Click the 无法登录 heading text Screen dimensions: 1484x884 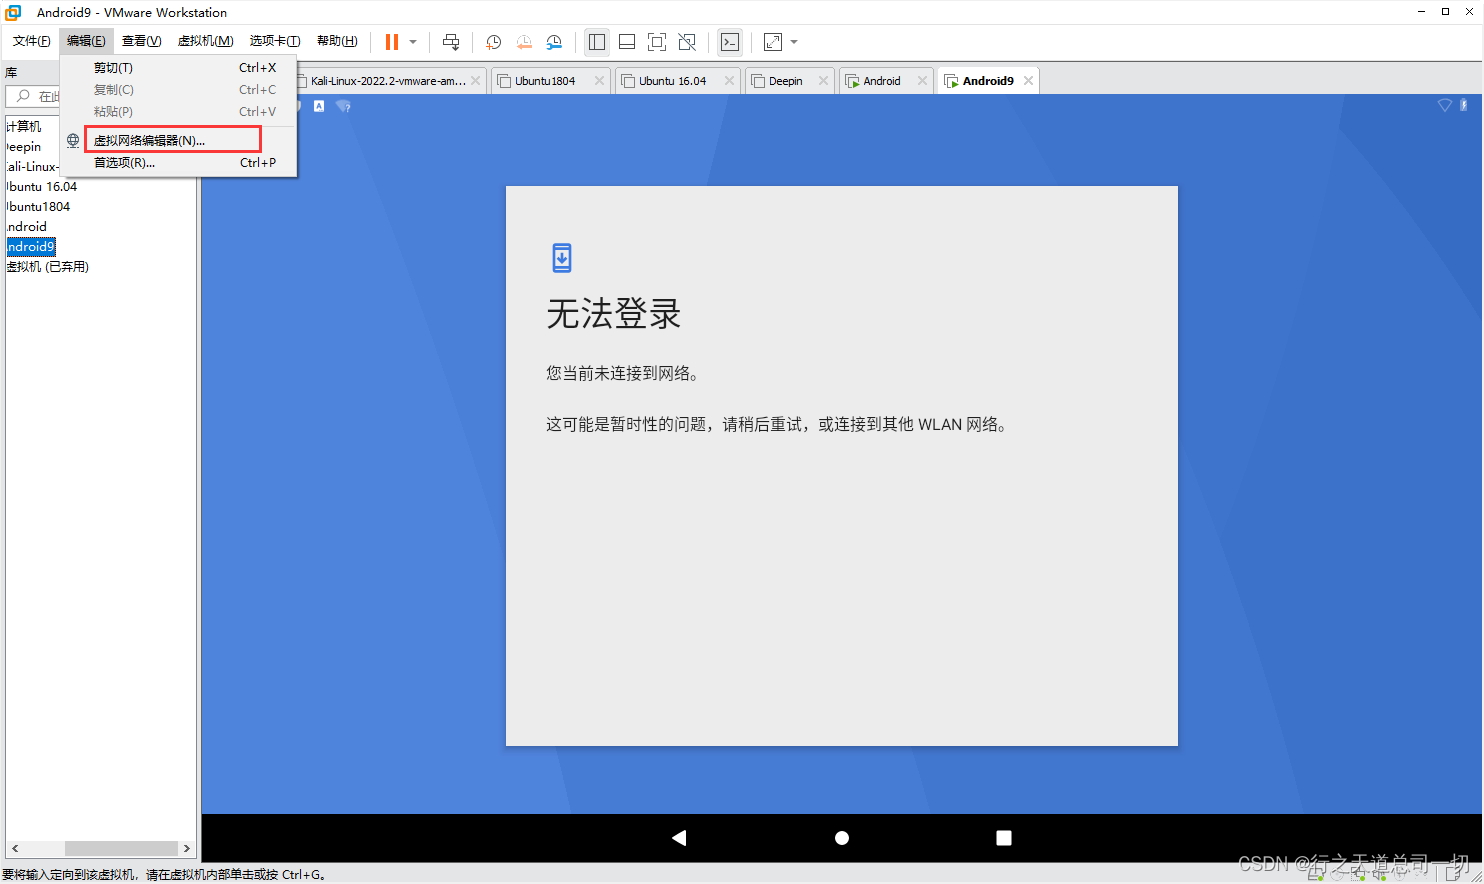(x=614, y=314)
